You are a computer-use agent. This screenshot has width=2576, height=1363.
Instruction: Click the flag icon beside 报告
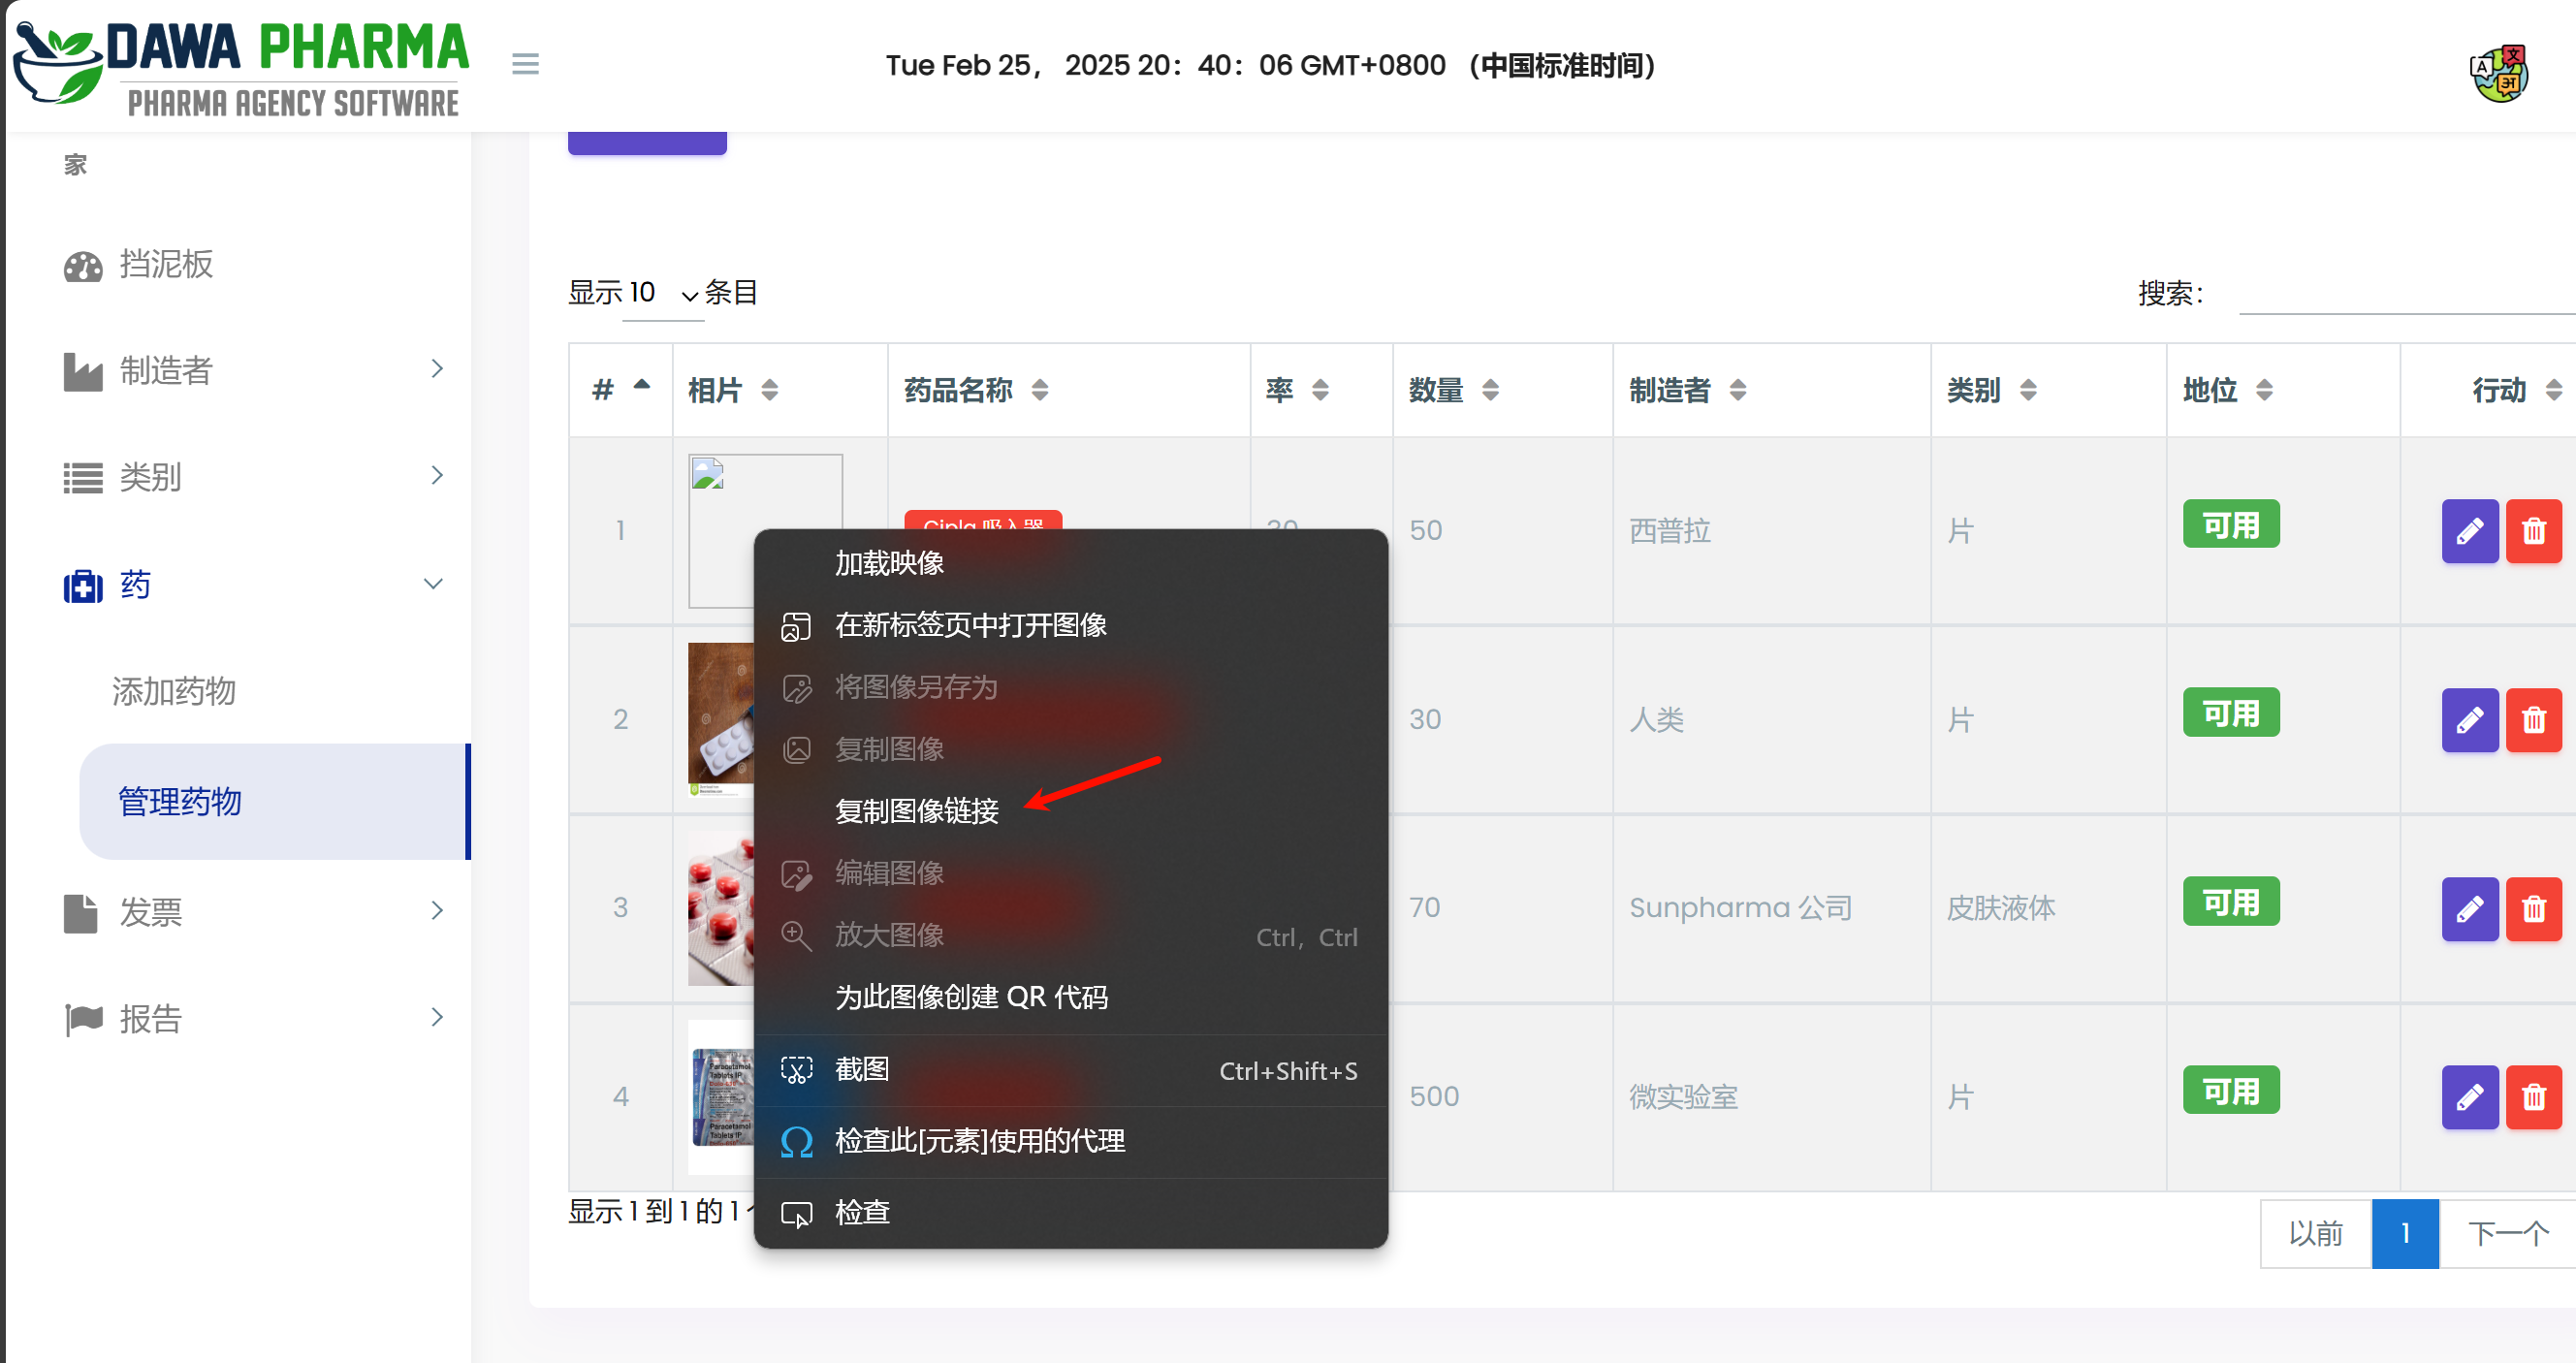click(83, 1019)
